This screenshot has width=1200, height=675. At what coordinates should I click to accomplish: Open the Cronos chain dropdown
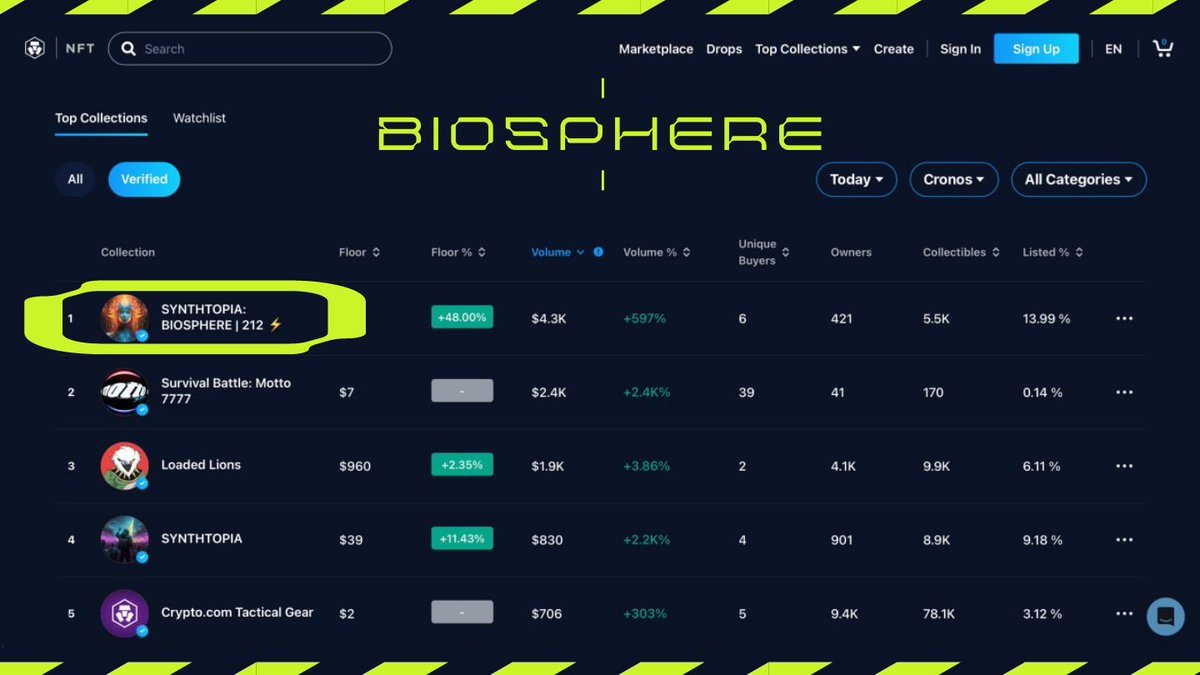[954, 179]
